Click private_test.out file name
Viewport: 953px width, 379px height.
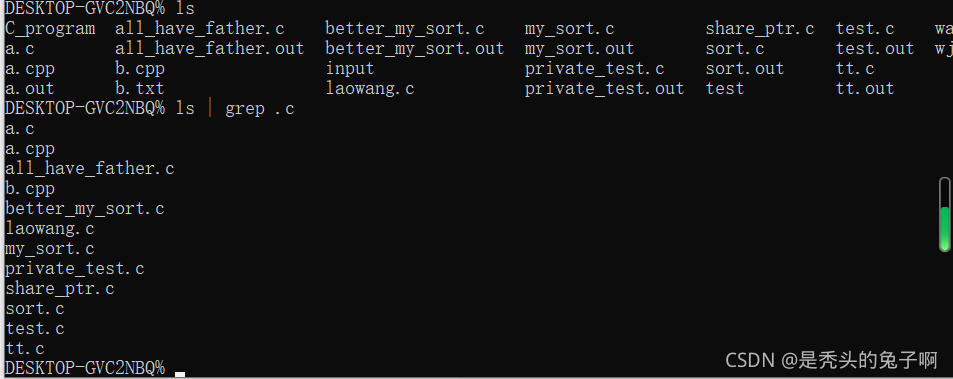point(604,89)
